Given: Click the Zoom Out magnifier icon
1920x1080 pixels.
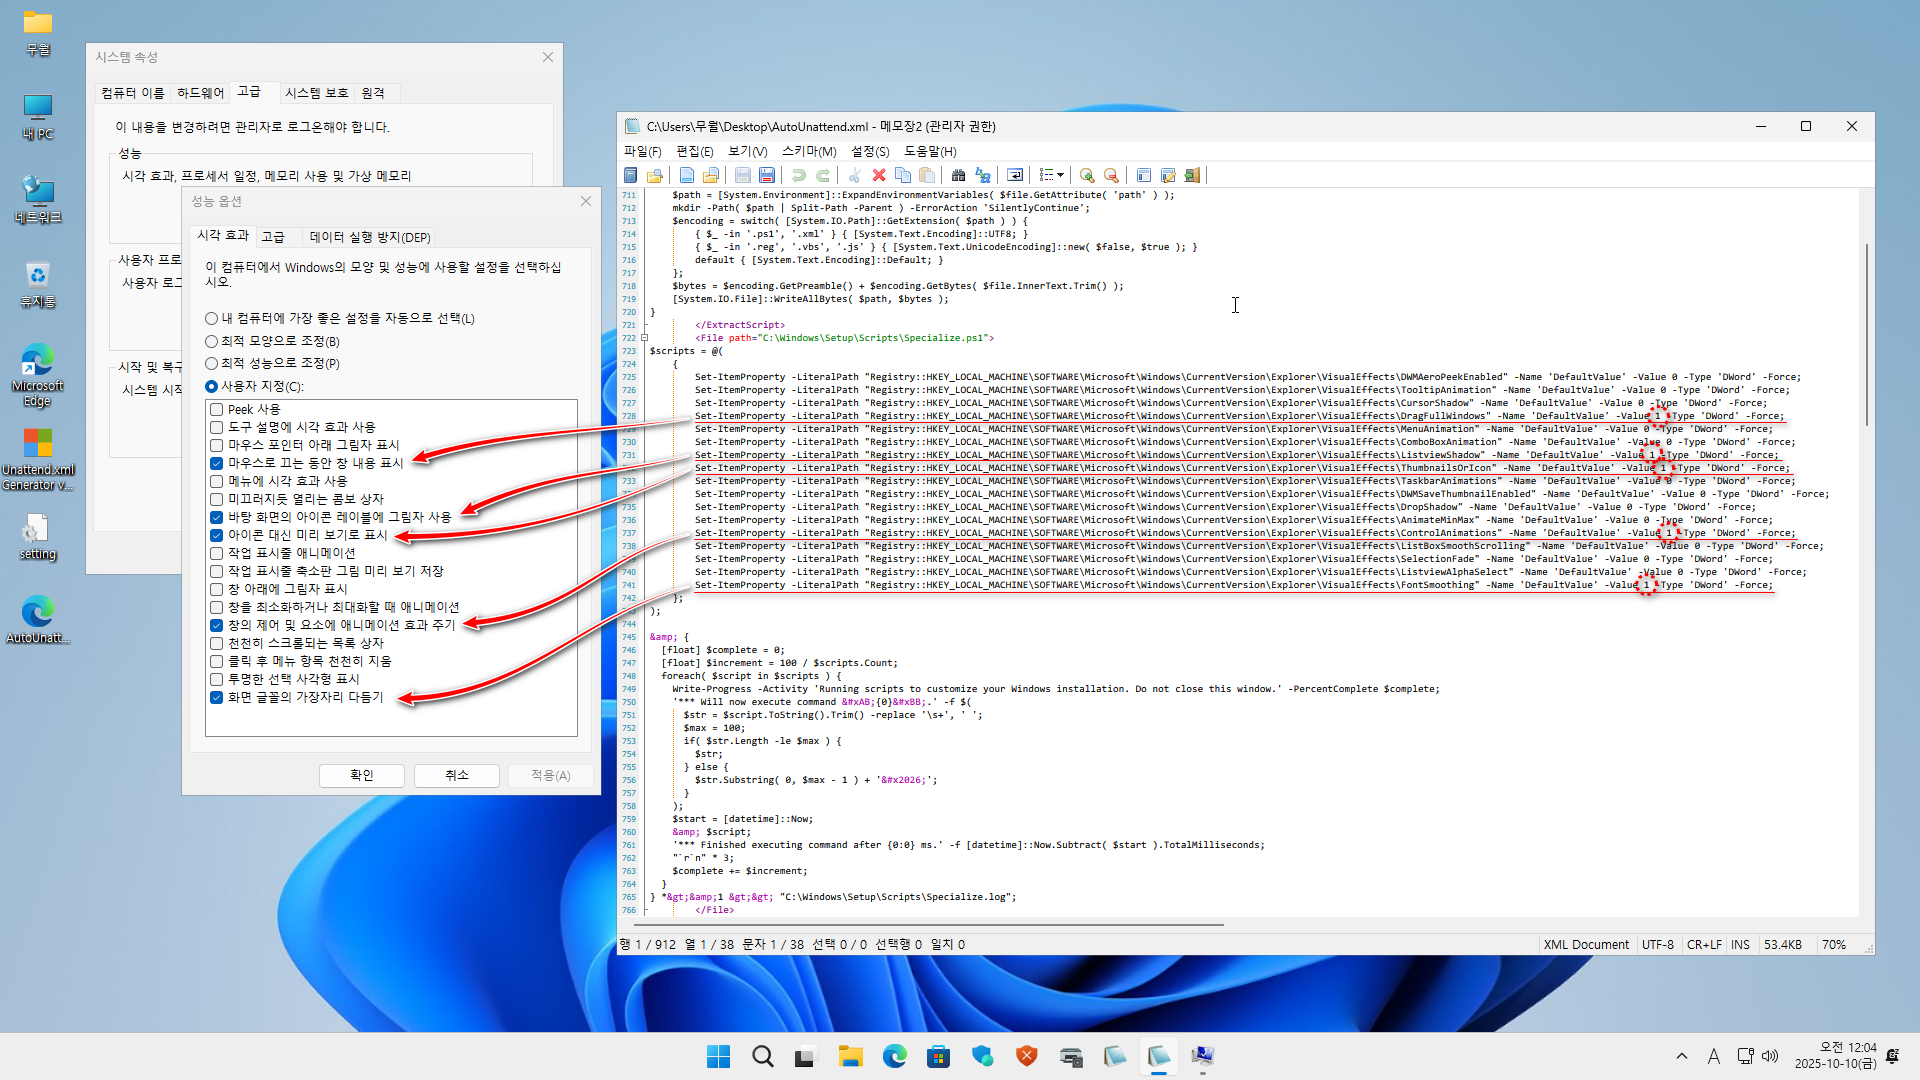Looking at the screenshot, I should [x=1111, y=175].
